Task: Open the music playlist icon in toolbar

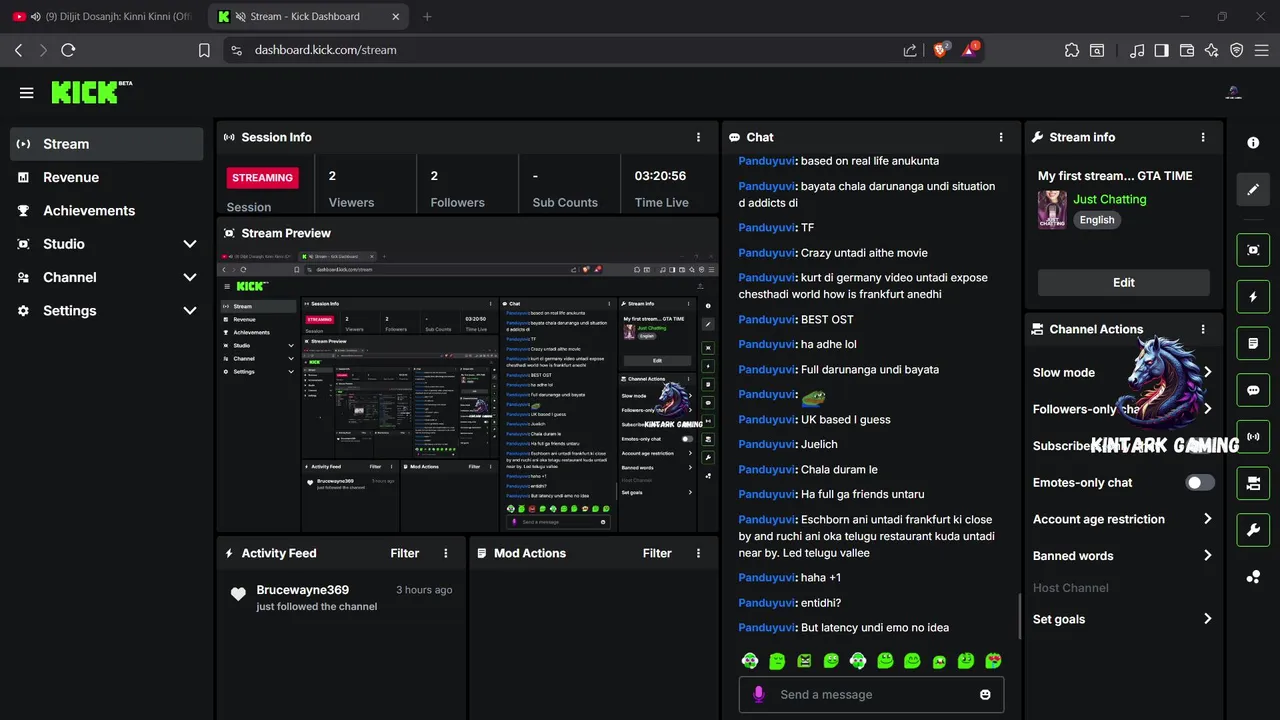Action: click(x=1137, y=50)
